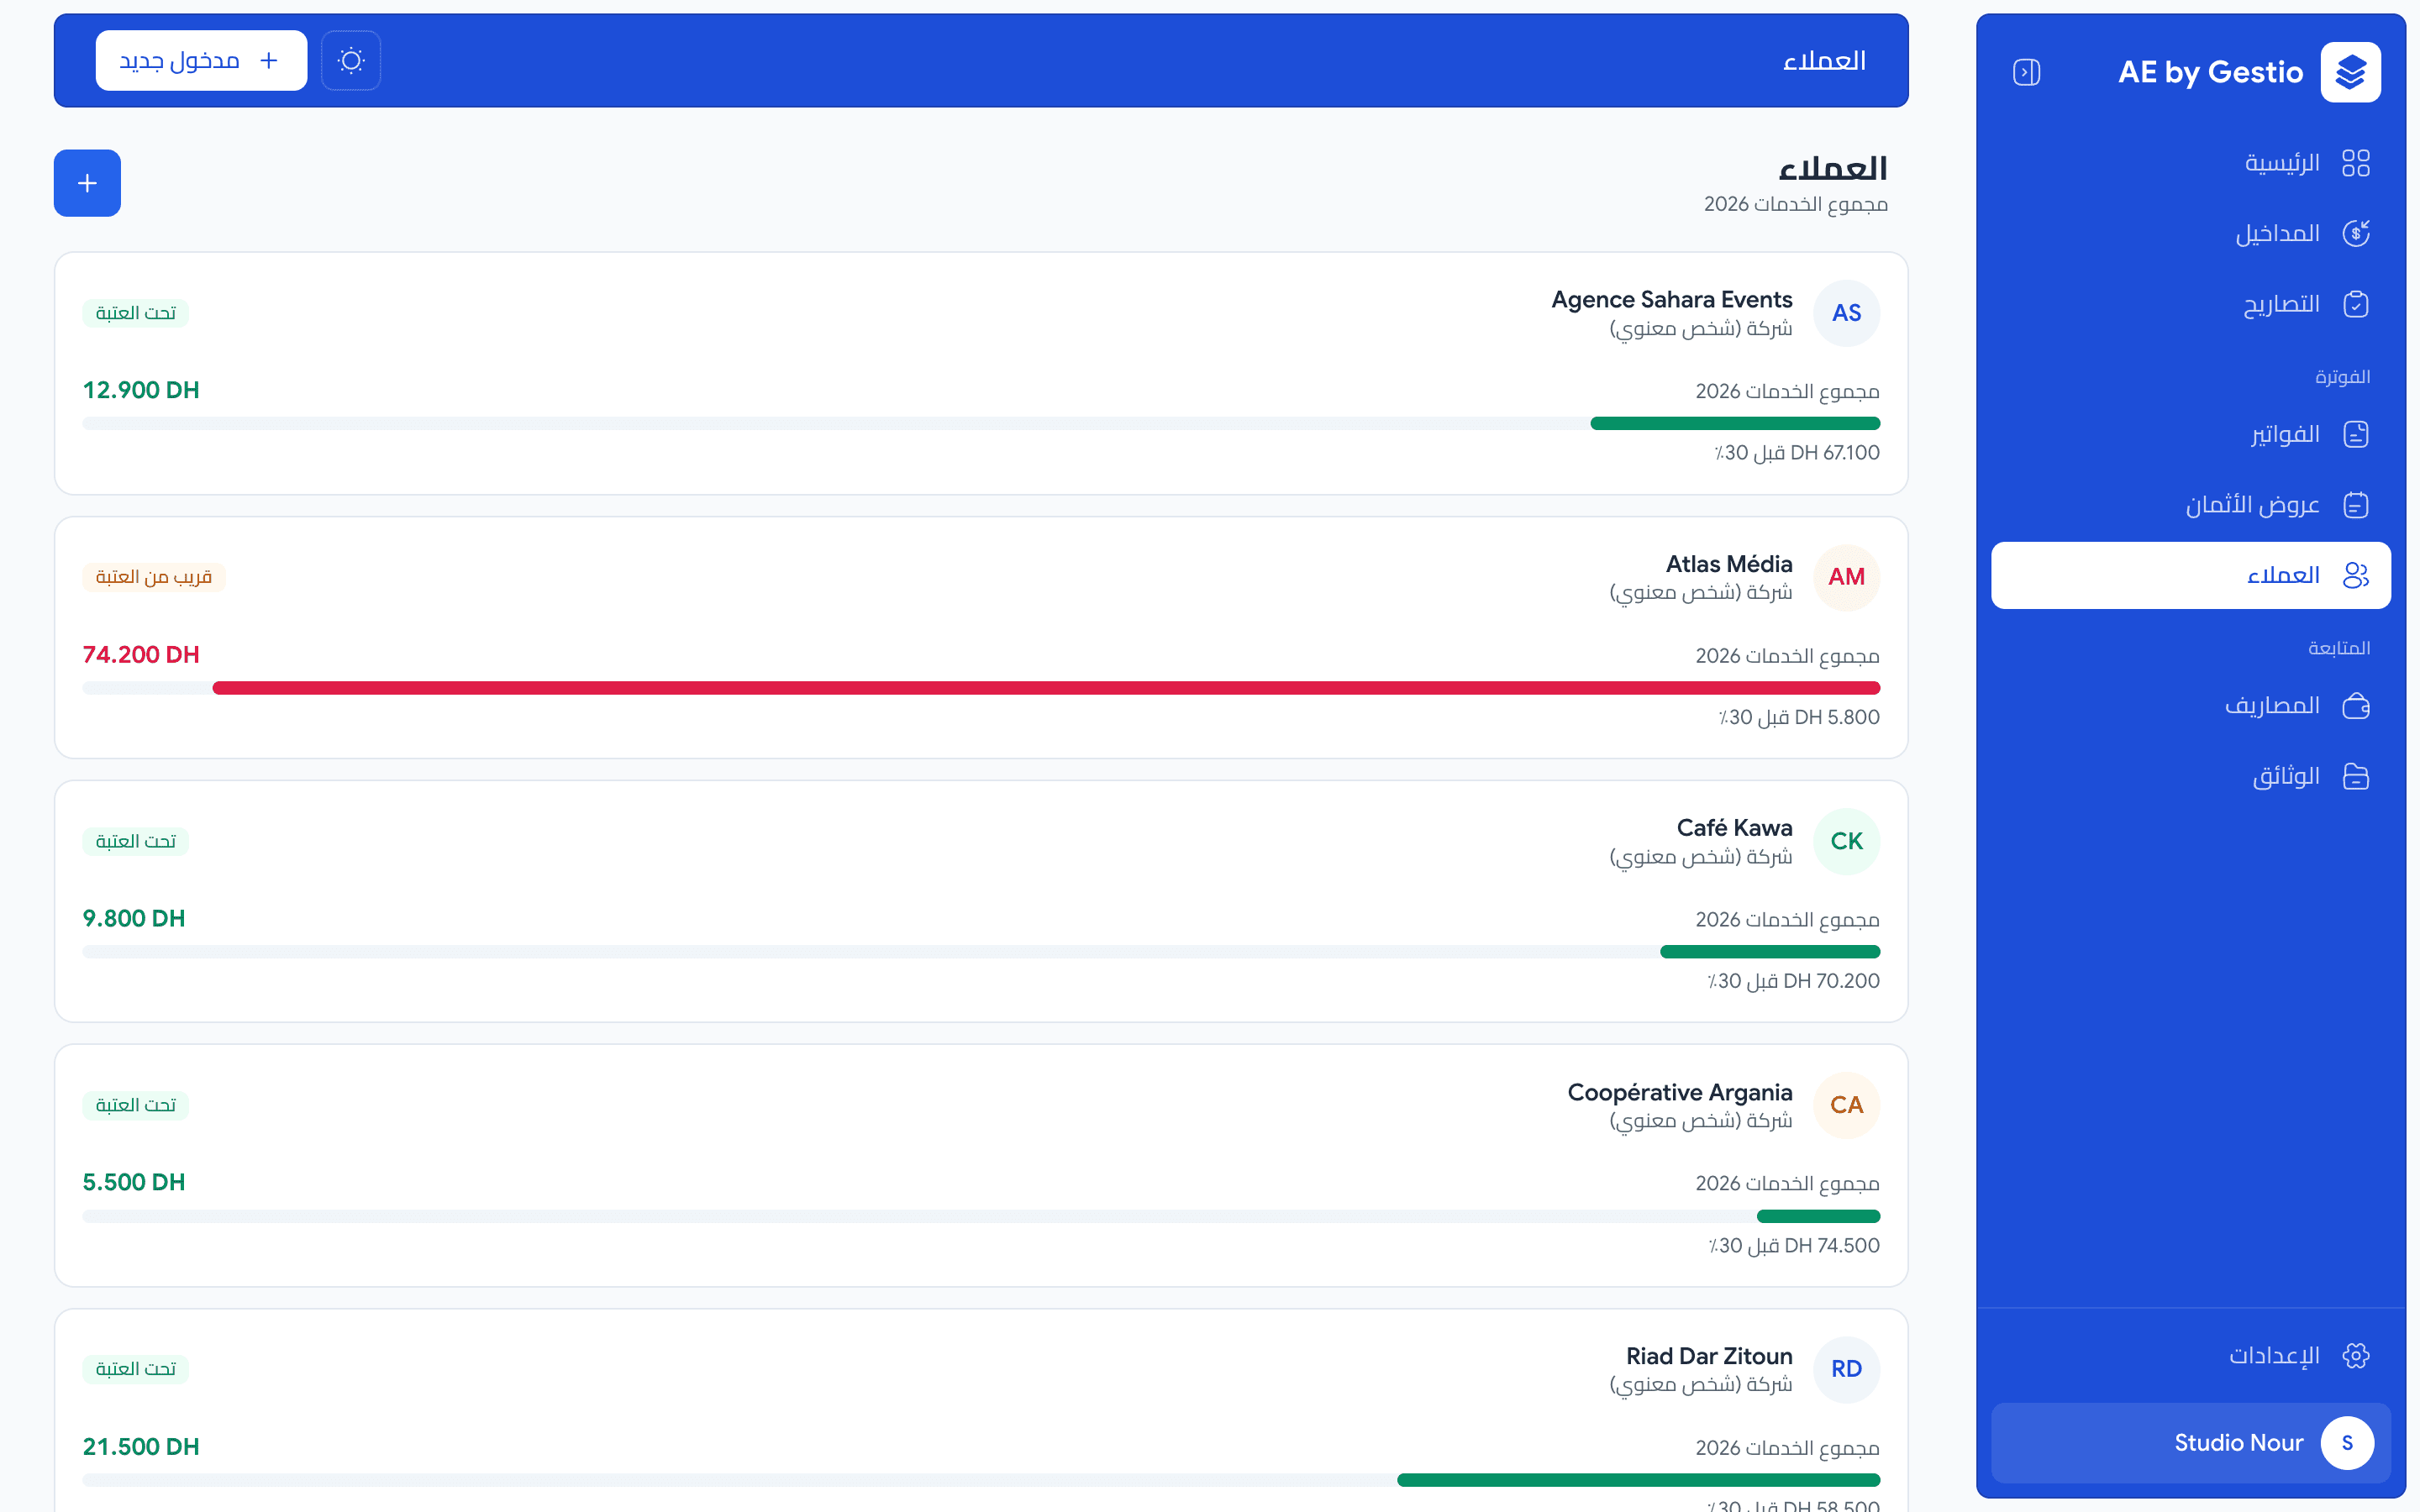
Task: Click the green Agence Sahara Events progress bar
Action: [x=1735, y=424]
